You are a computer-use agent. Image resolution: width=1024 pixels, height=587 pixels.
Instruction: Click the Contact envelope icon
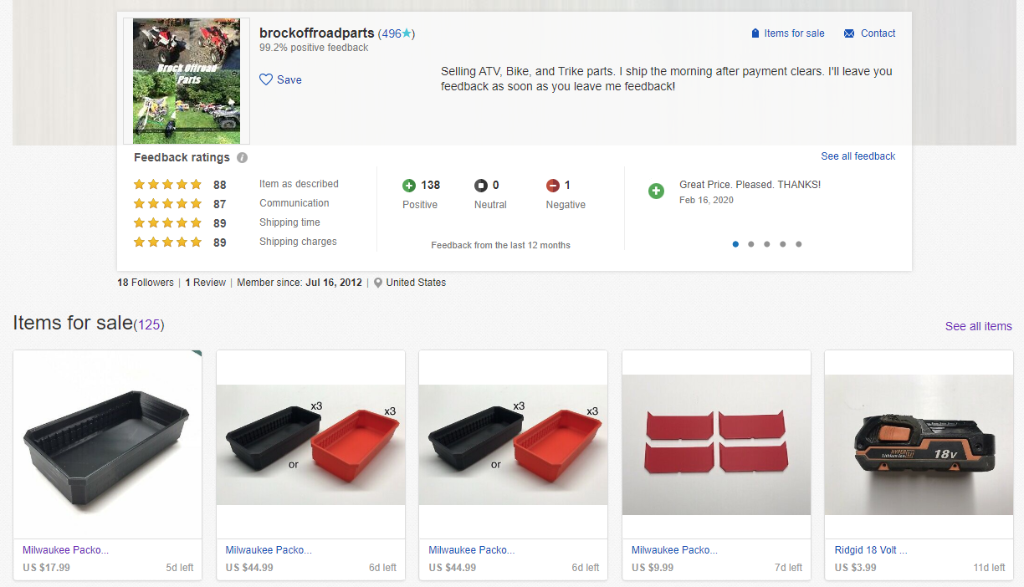pyautogui.click(x=849, y=33)
